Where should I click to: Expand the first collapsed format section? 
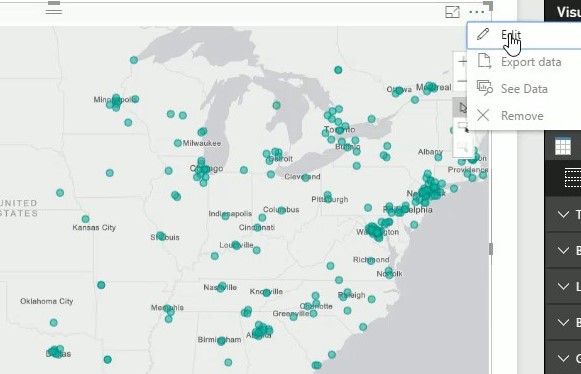tap(563, 214)
